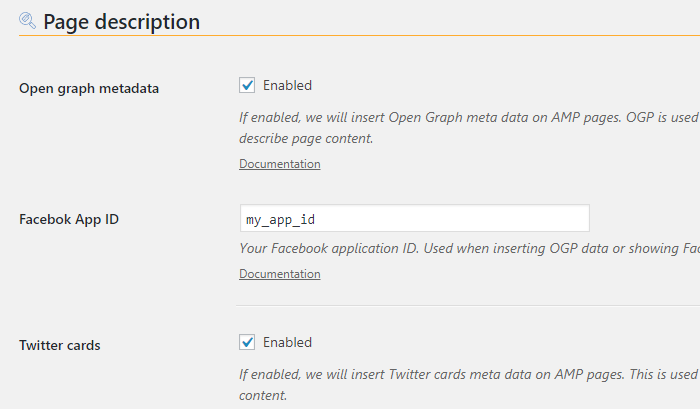The height and width of the screenshot is (409, 700).
Task: Focus the Facebook App ID text field
Action: pyautogui.click(x=415, y=218)
